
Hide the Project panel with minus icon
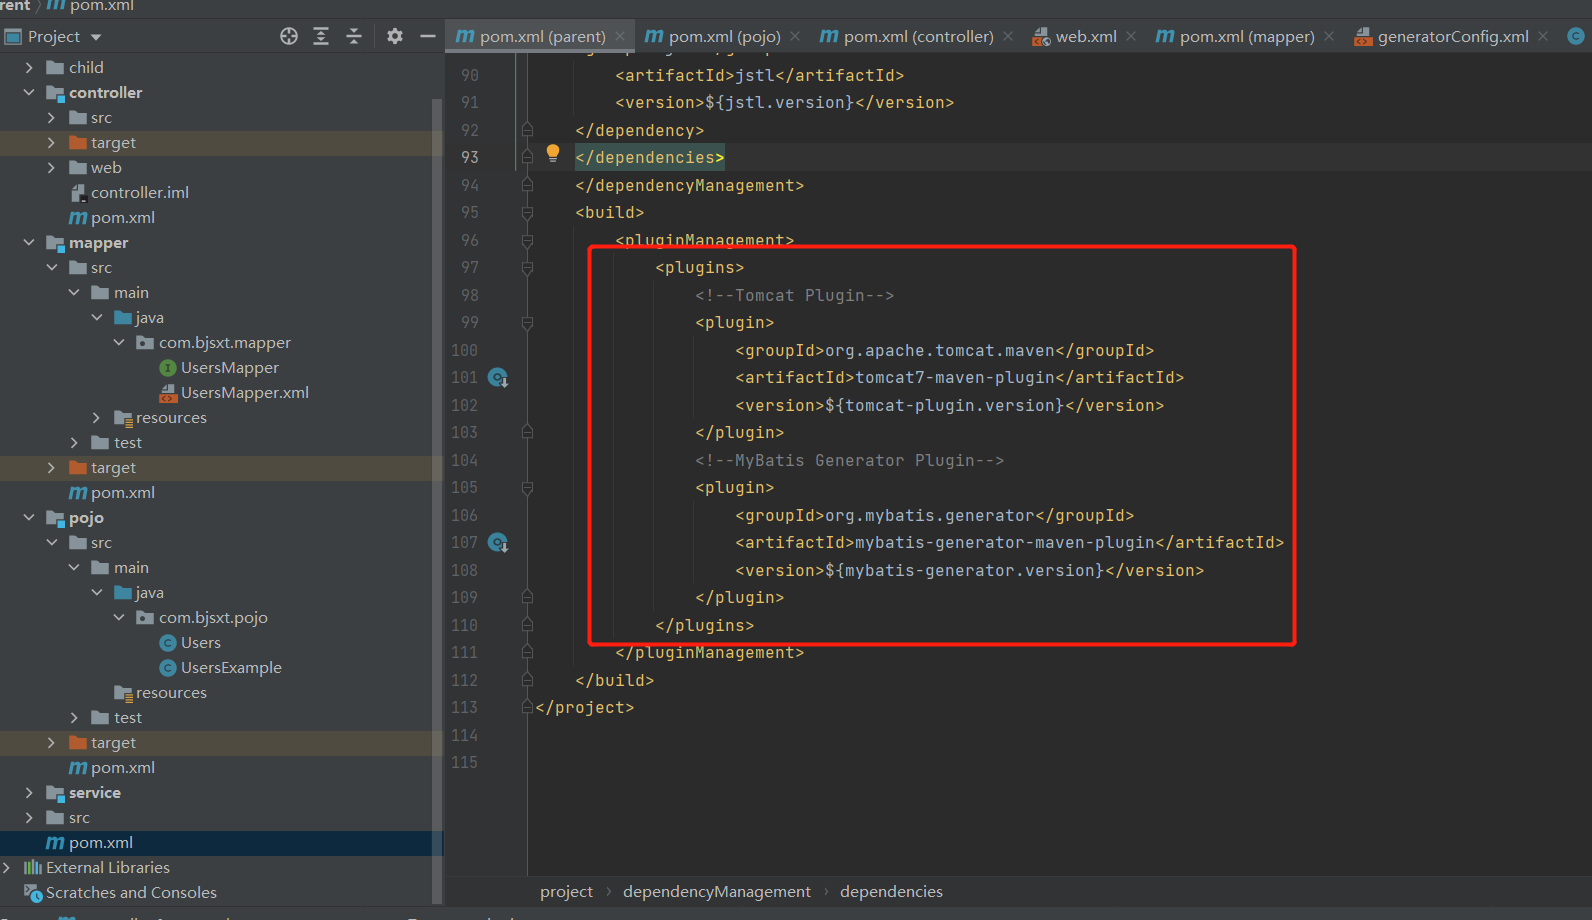(x=428, y=36)
